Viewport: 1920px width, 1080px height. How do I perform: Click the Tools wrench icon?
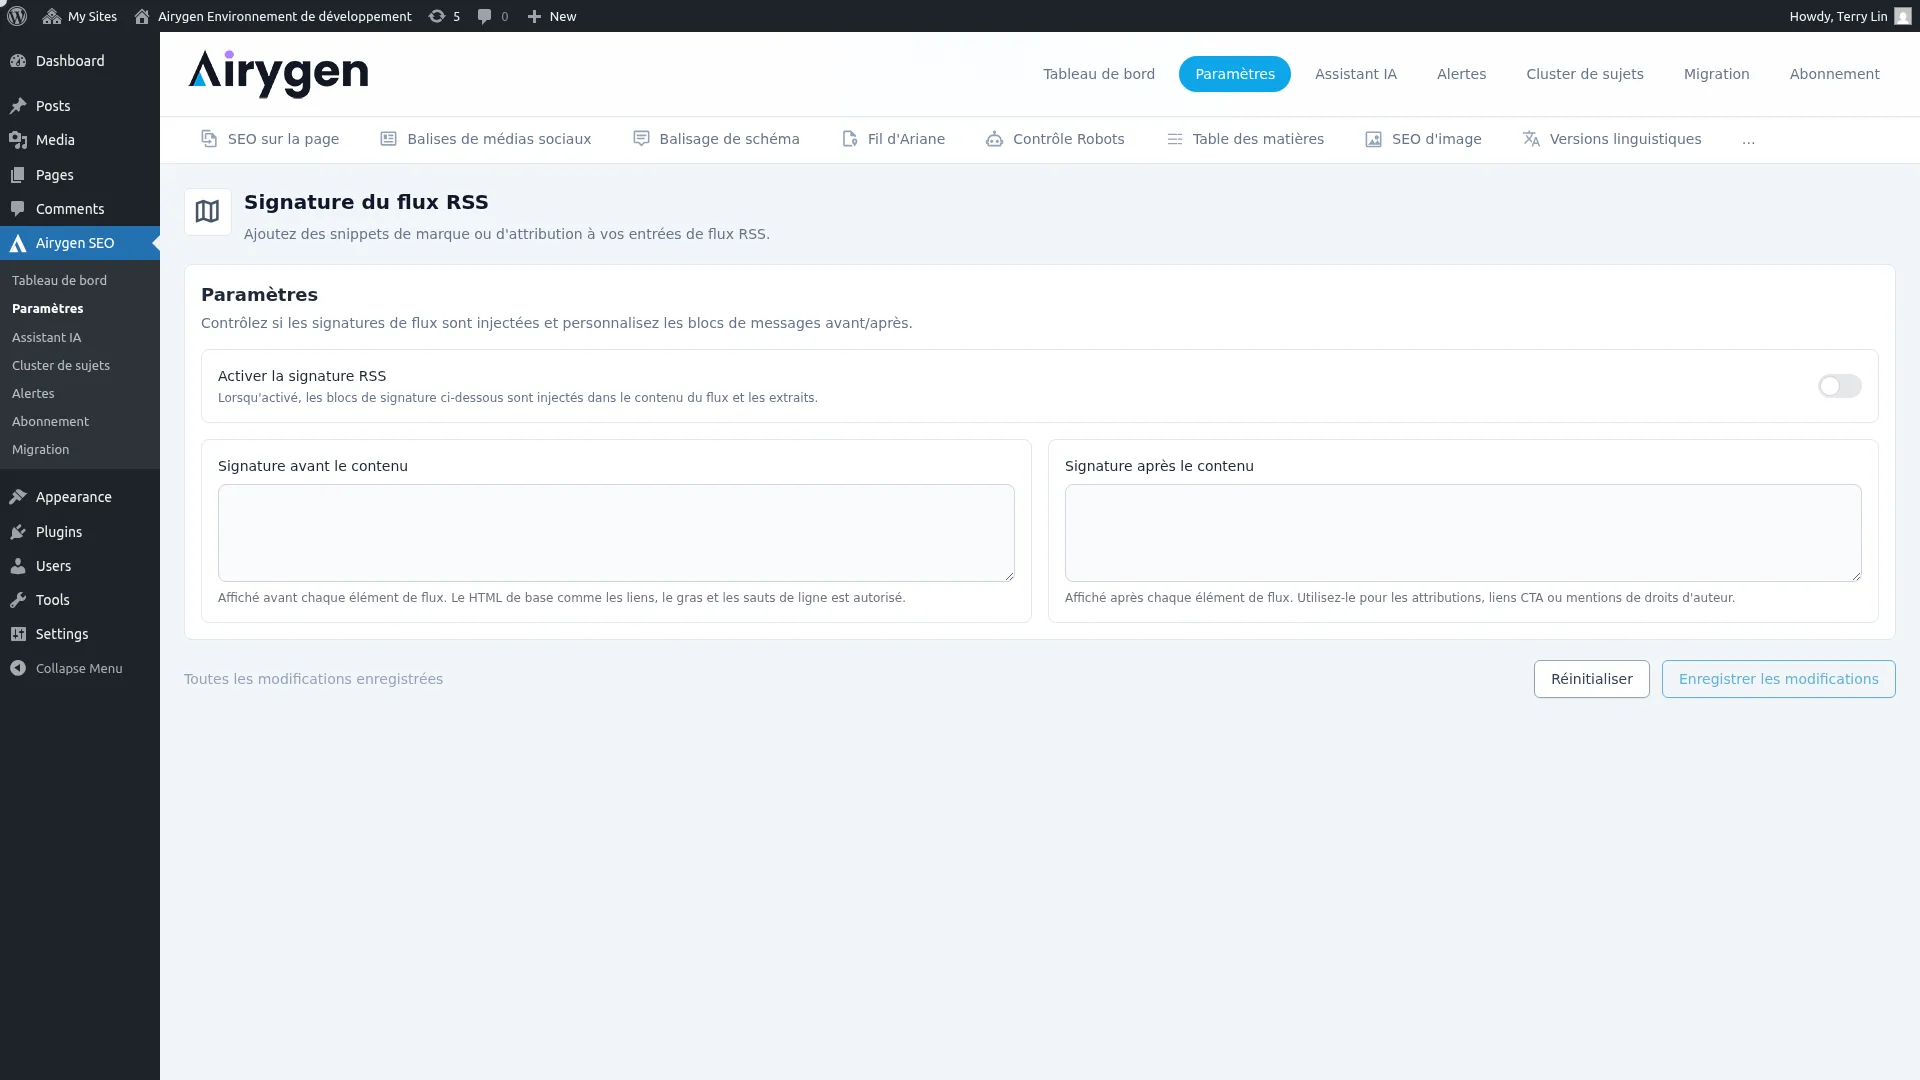(18, 600)
